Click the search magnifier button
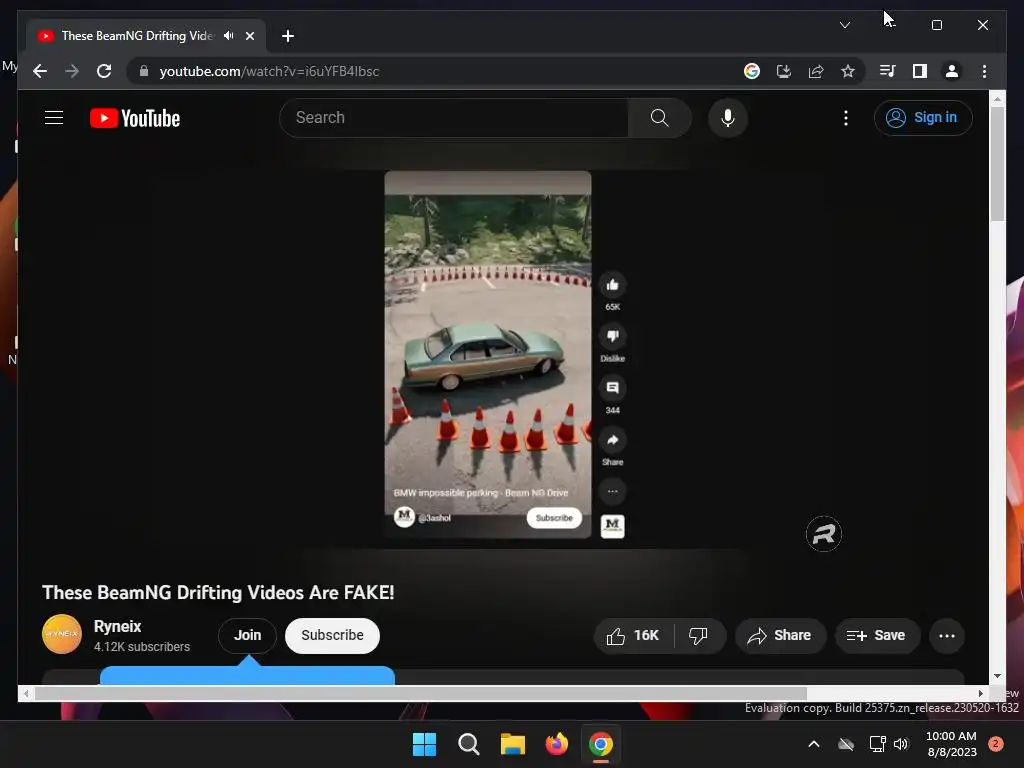 coord(660,118)
